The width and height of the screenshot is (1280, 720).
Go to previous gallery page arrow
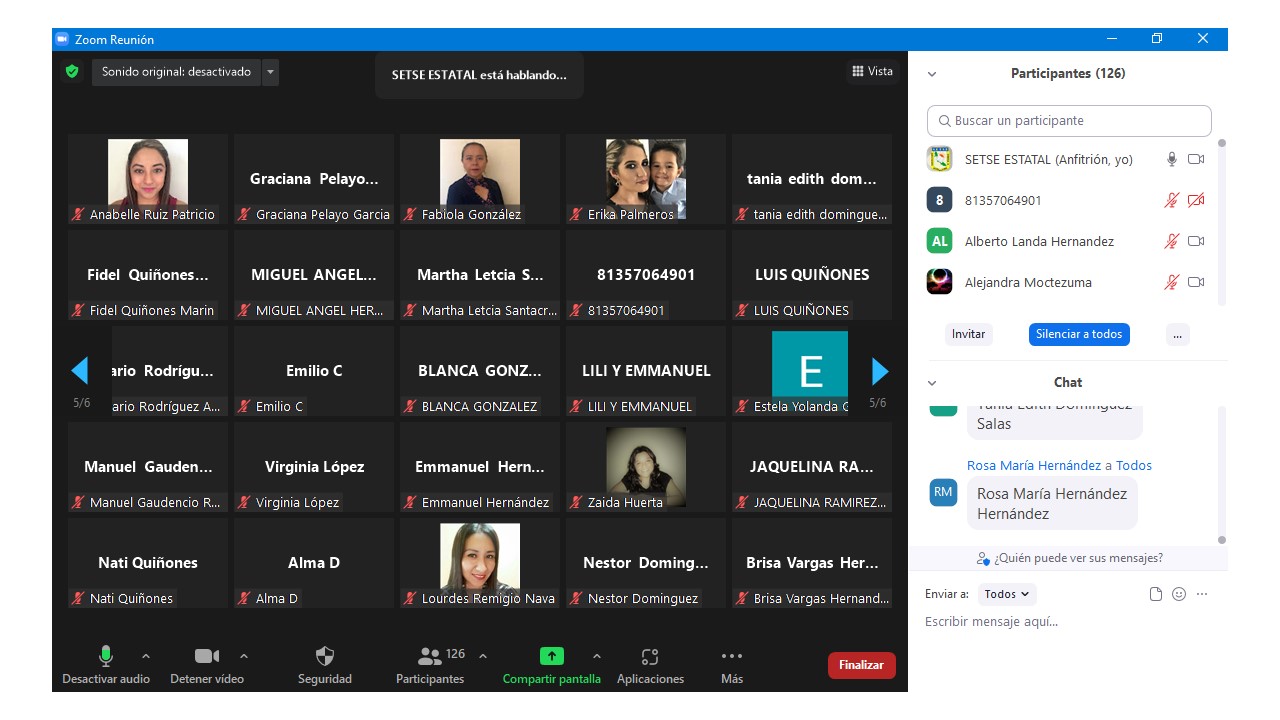click(80, 371)
